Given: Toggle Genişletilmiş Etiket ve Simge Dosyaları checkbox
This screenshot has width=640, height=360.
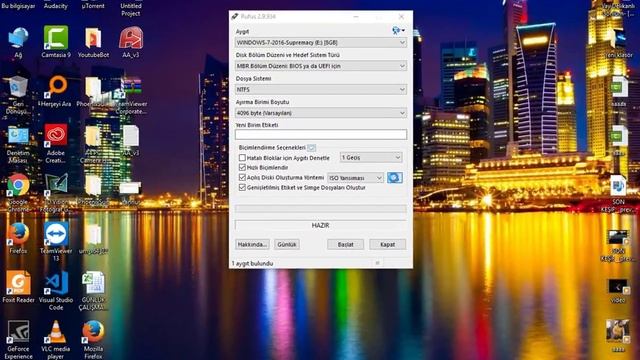Looking at the screenshot, I should point(242,187).
